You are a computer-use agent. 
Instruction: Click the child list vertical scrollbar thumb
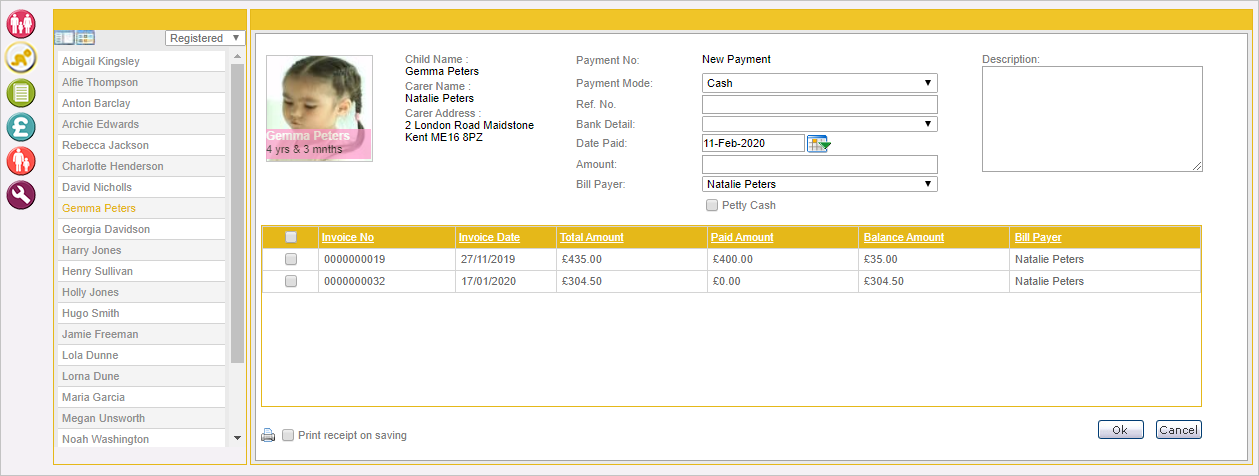[237, 213]
